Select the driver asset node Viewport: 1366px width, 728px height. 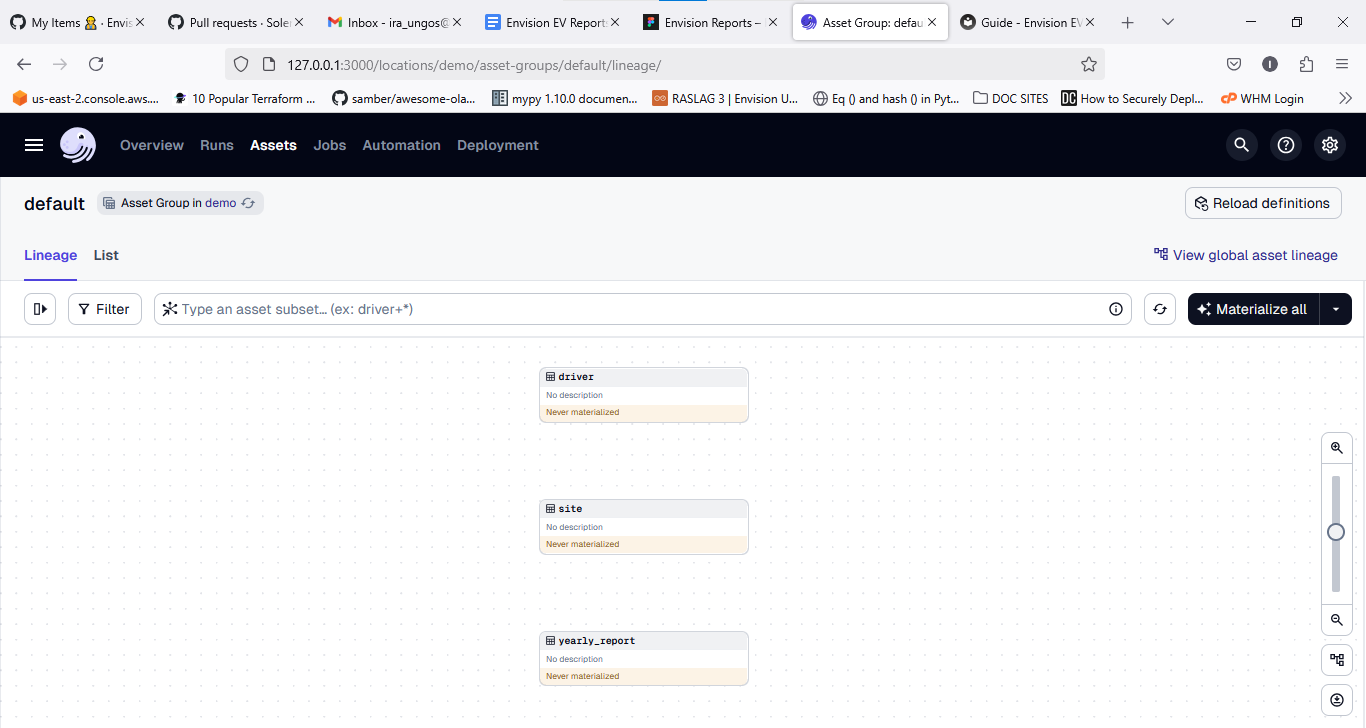point(644,394)
